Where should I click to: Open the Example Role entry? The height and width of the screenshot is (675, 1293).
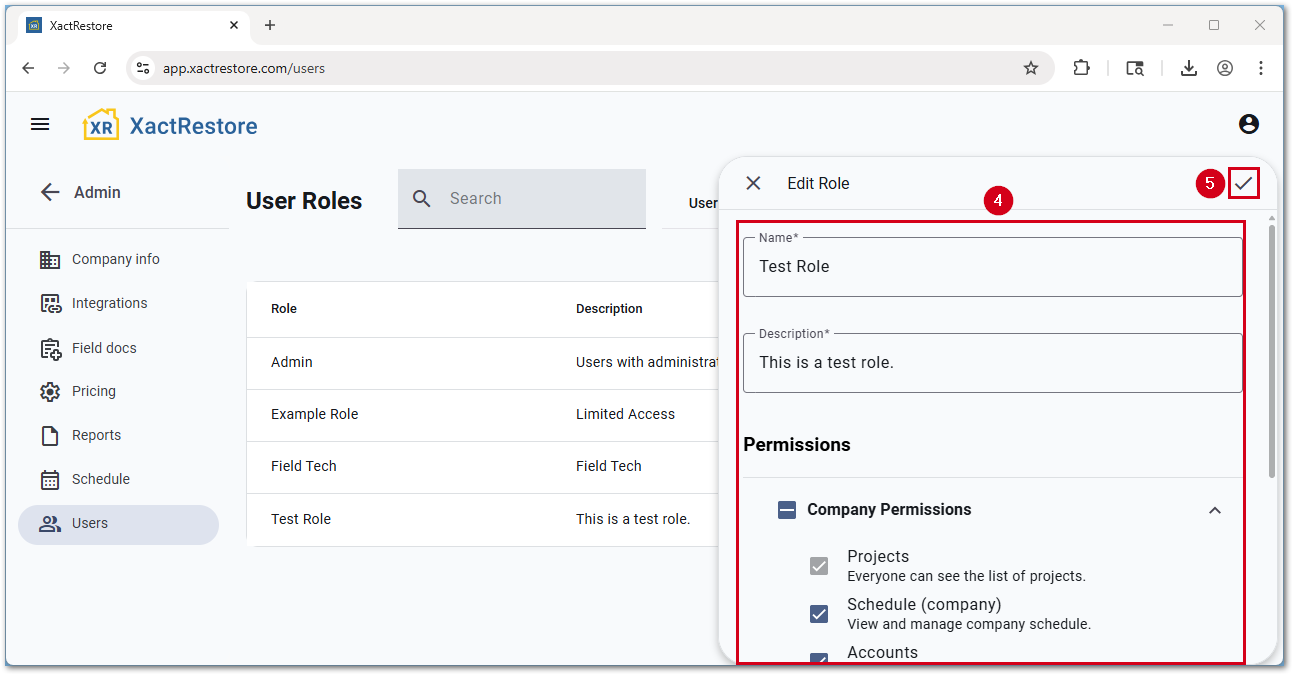pos(314,414)
